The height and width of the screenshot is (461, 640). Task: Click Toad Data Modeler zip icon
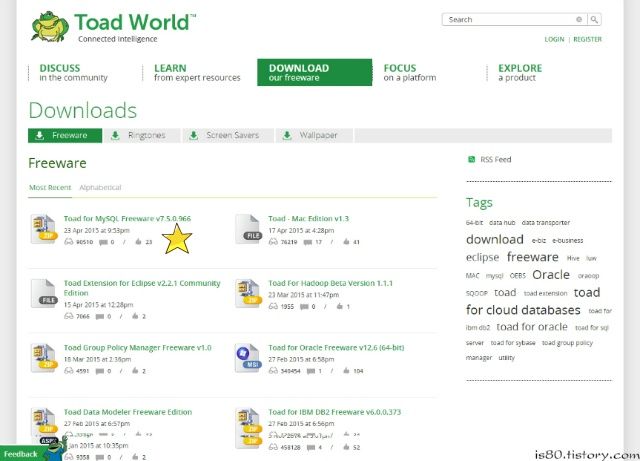(43, 422)
